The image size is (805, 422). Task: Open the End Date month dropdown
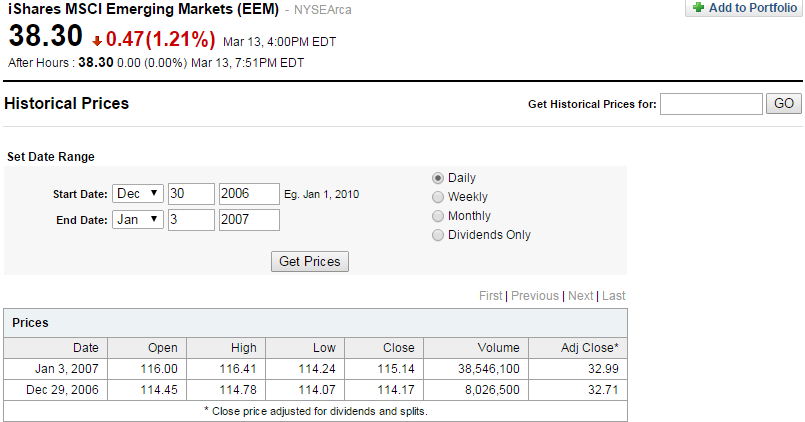pyautogui.click(x=138, y=220)
